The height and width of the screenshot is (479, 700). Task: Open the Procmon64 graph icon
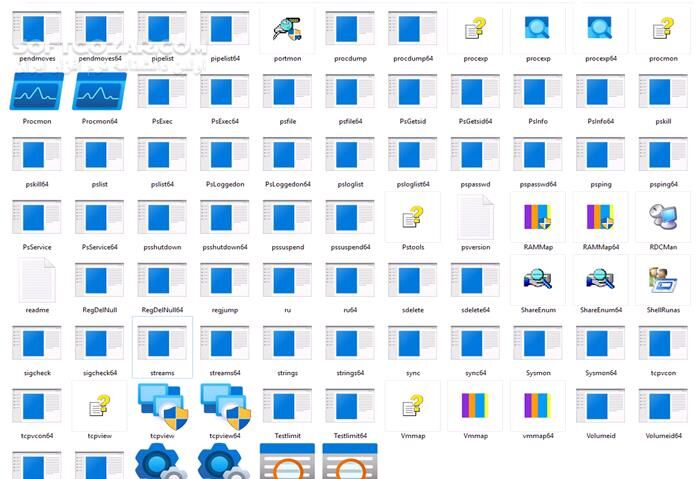coord(99,95)
